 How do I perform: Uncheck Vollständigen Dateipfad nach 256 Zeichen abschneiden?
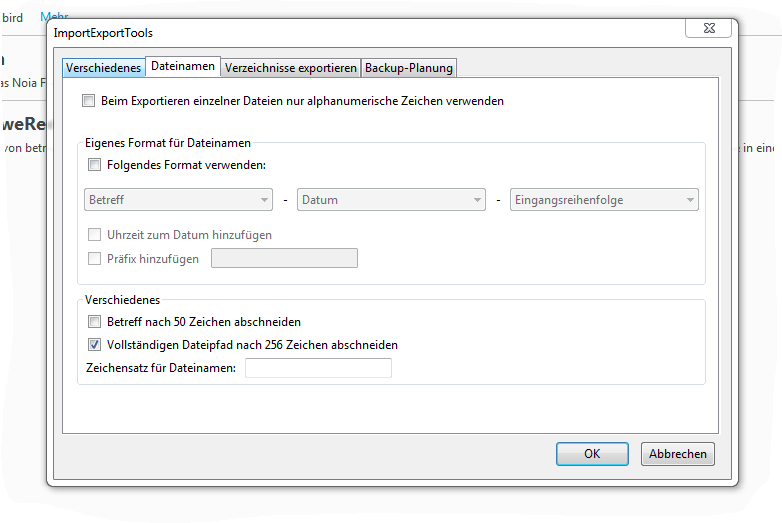coord(95,345)
